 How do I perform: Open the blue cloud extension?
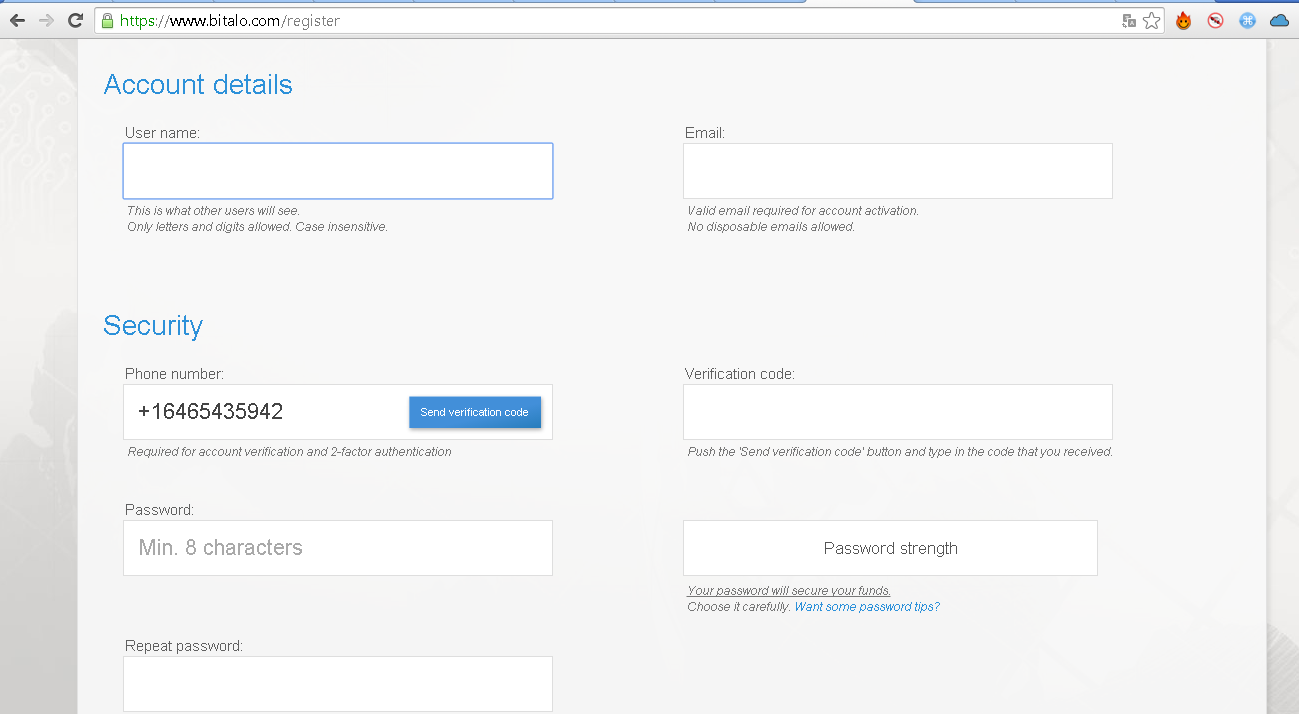pos(1279,20)
